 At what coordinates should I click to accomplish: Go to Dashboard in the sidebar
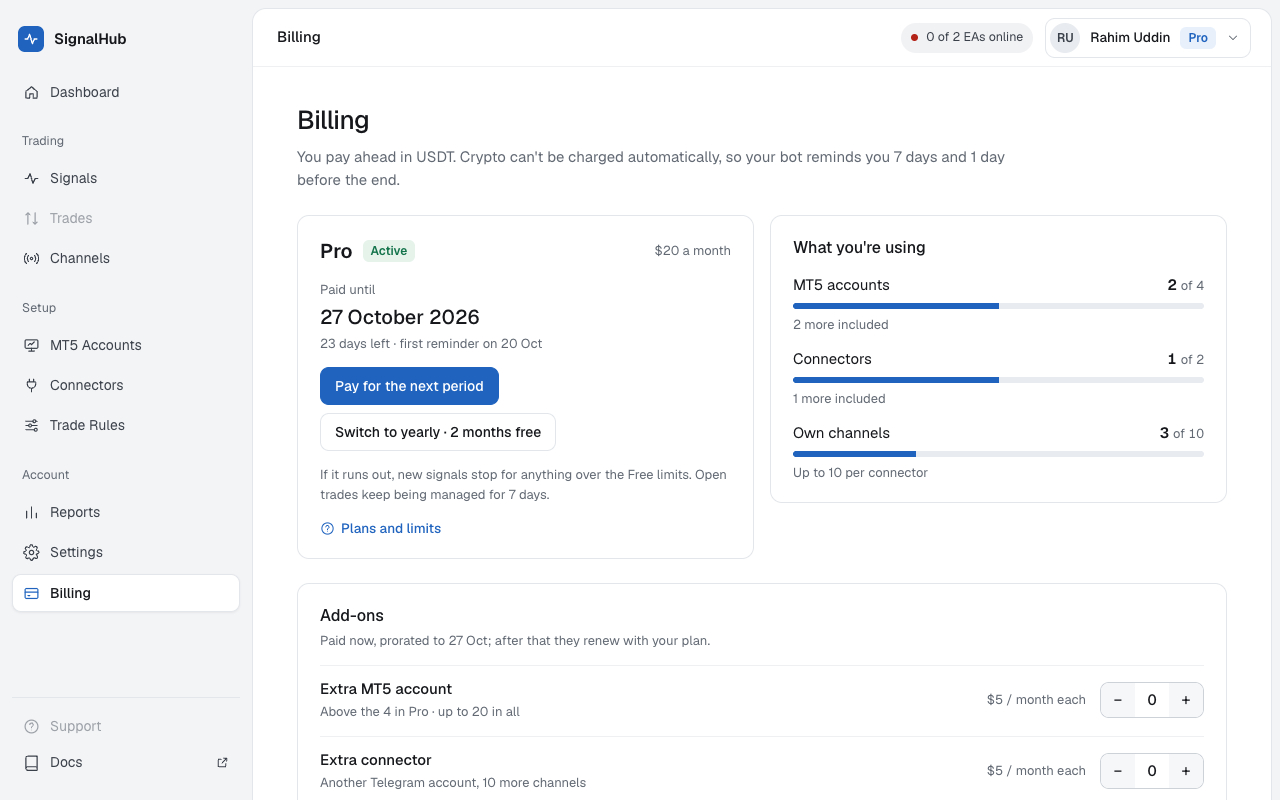tap(126, 92)
